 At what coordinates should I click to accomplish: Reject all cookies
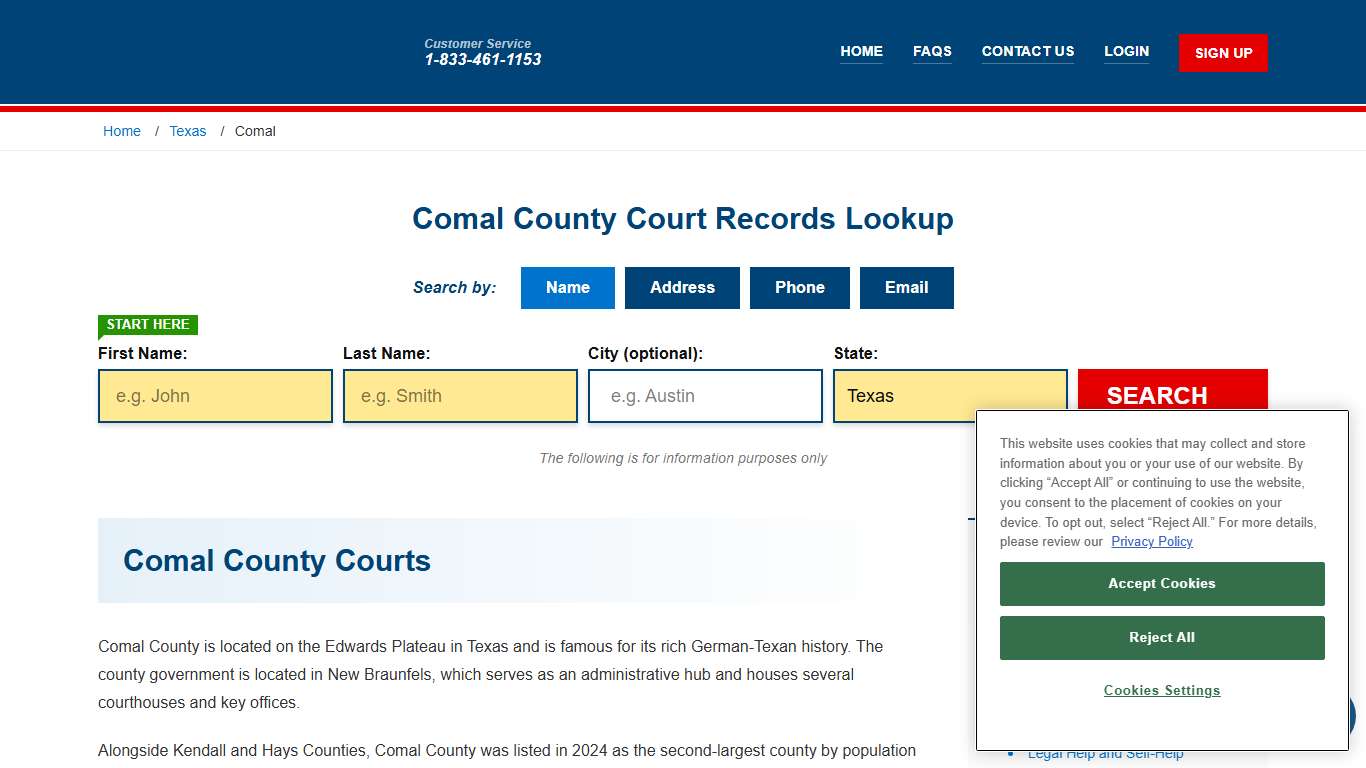click(x=1162, y=637)
